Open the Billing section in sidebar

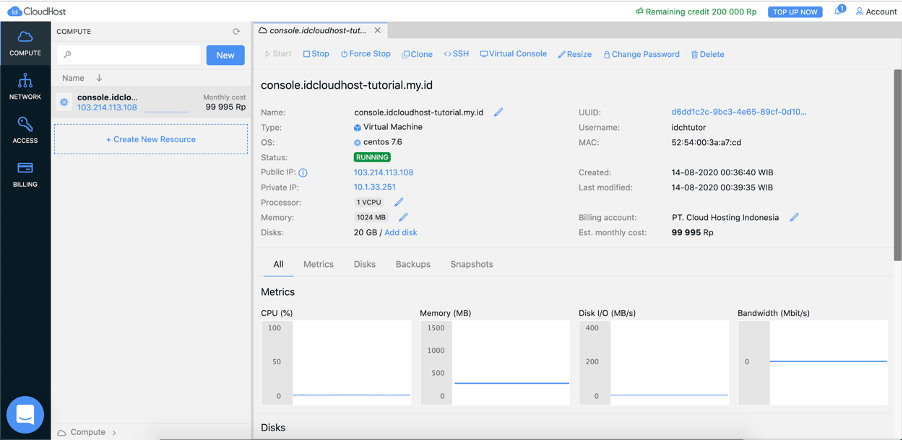coord(25,174)
